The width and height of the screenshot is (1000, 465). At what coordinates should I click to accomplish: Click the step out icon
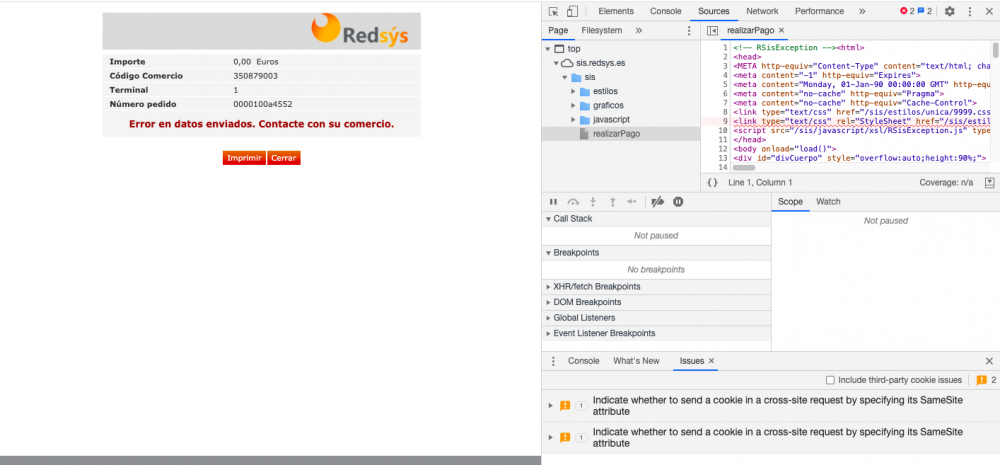[612, 202]
